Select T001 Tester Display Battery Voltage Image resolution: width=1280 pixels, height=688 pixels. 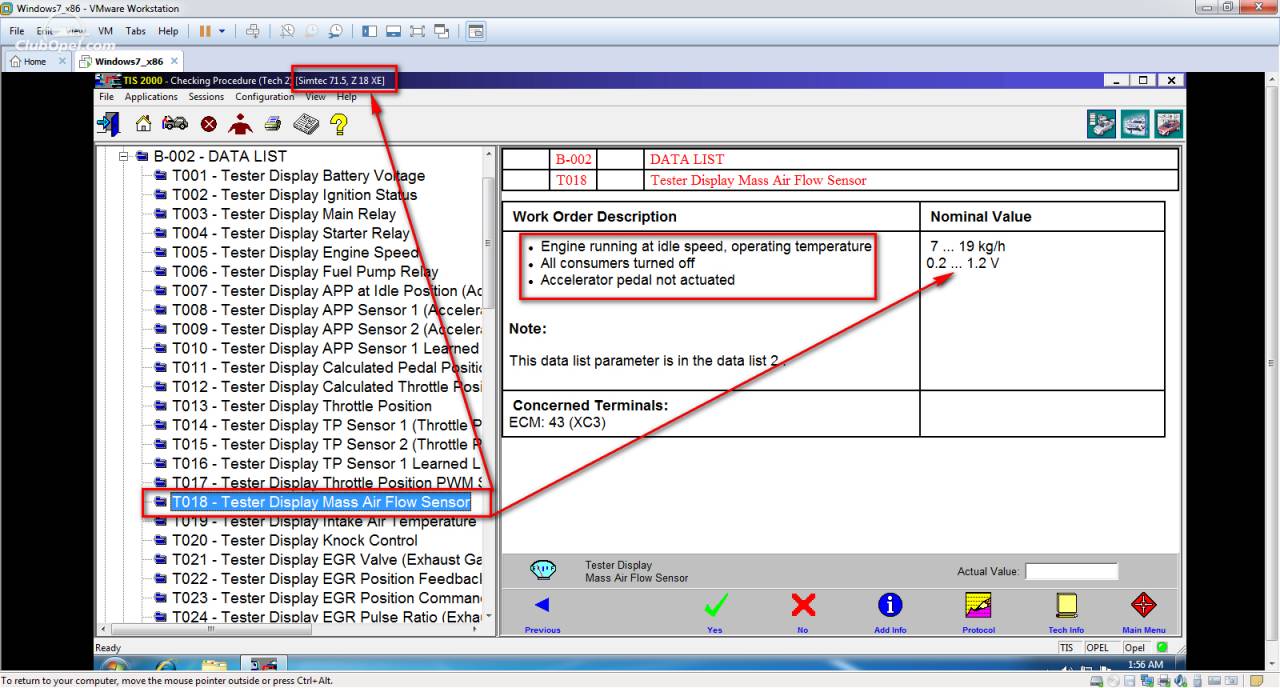point(298,176)
